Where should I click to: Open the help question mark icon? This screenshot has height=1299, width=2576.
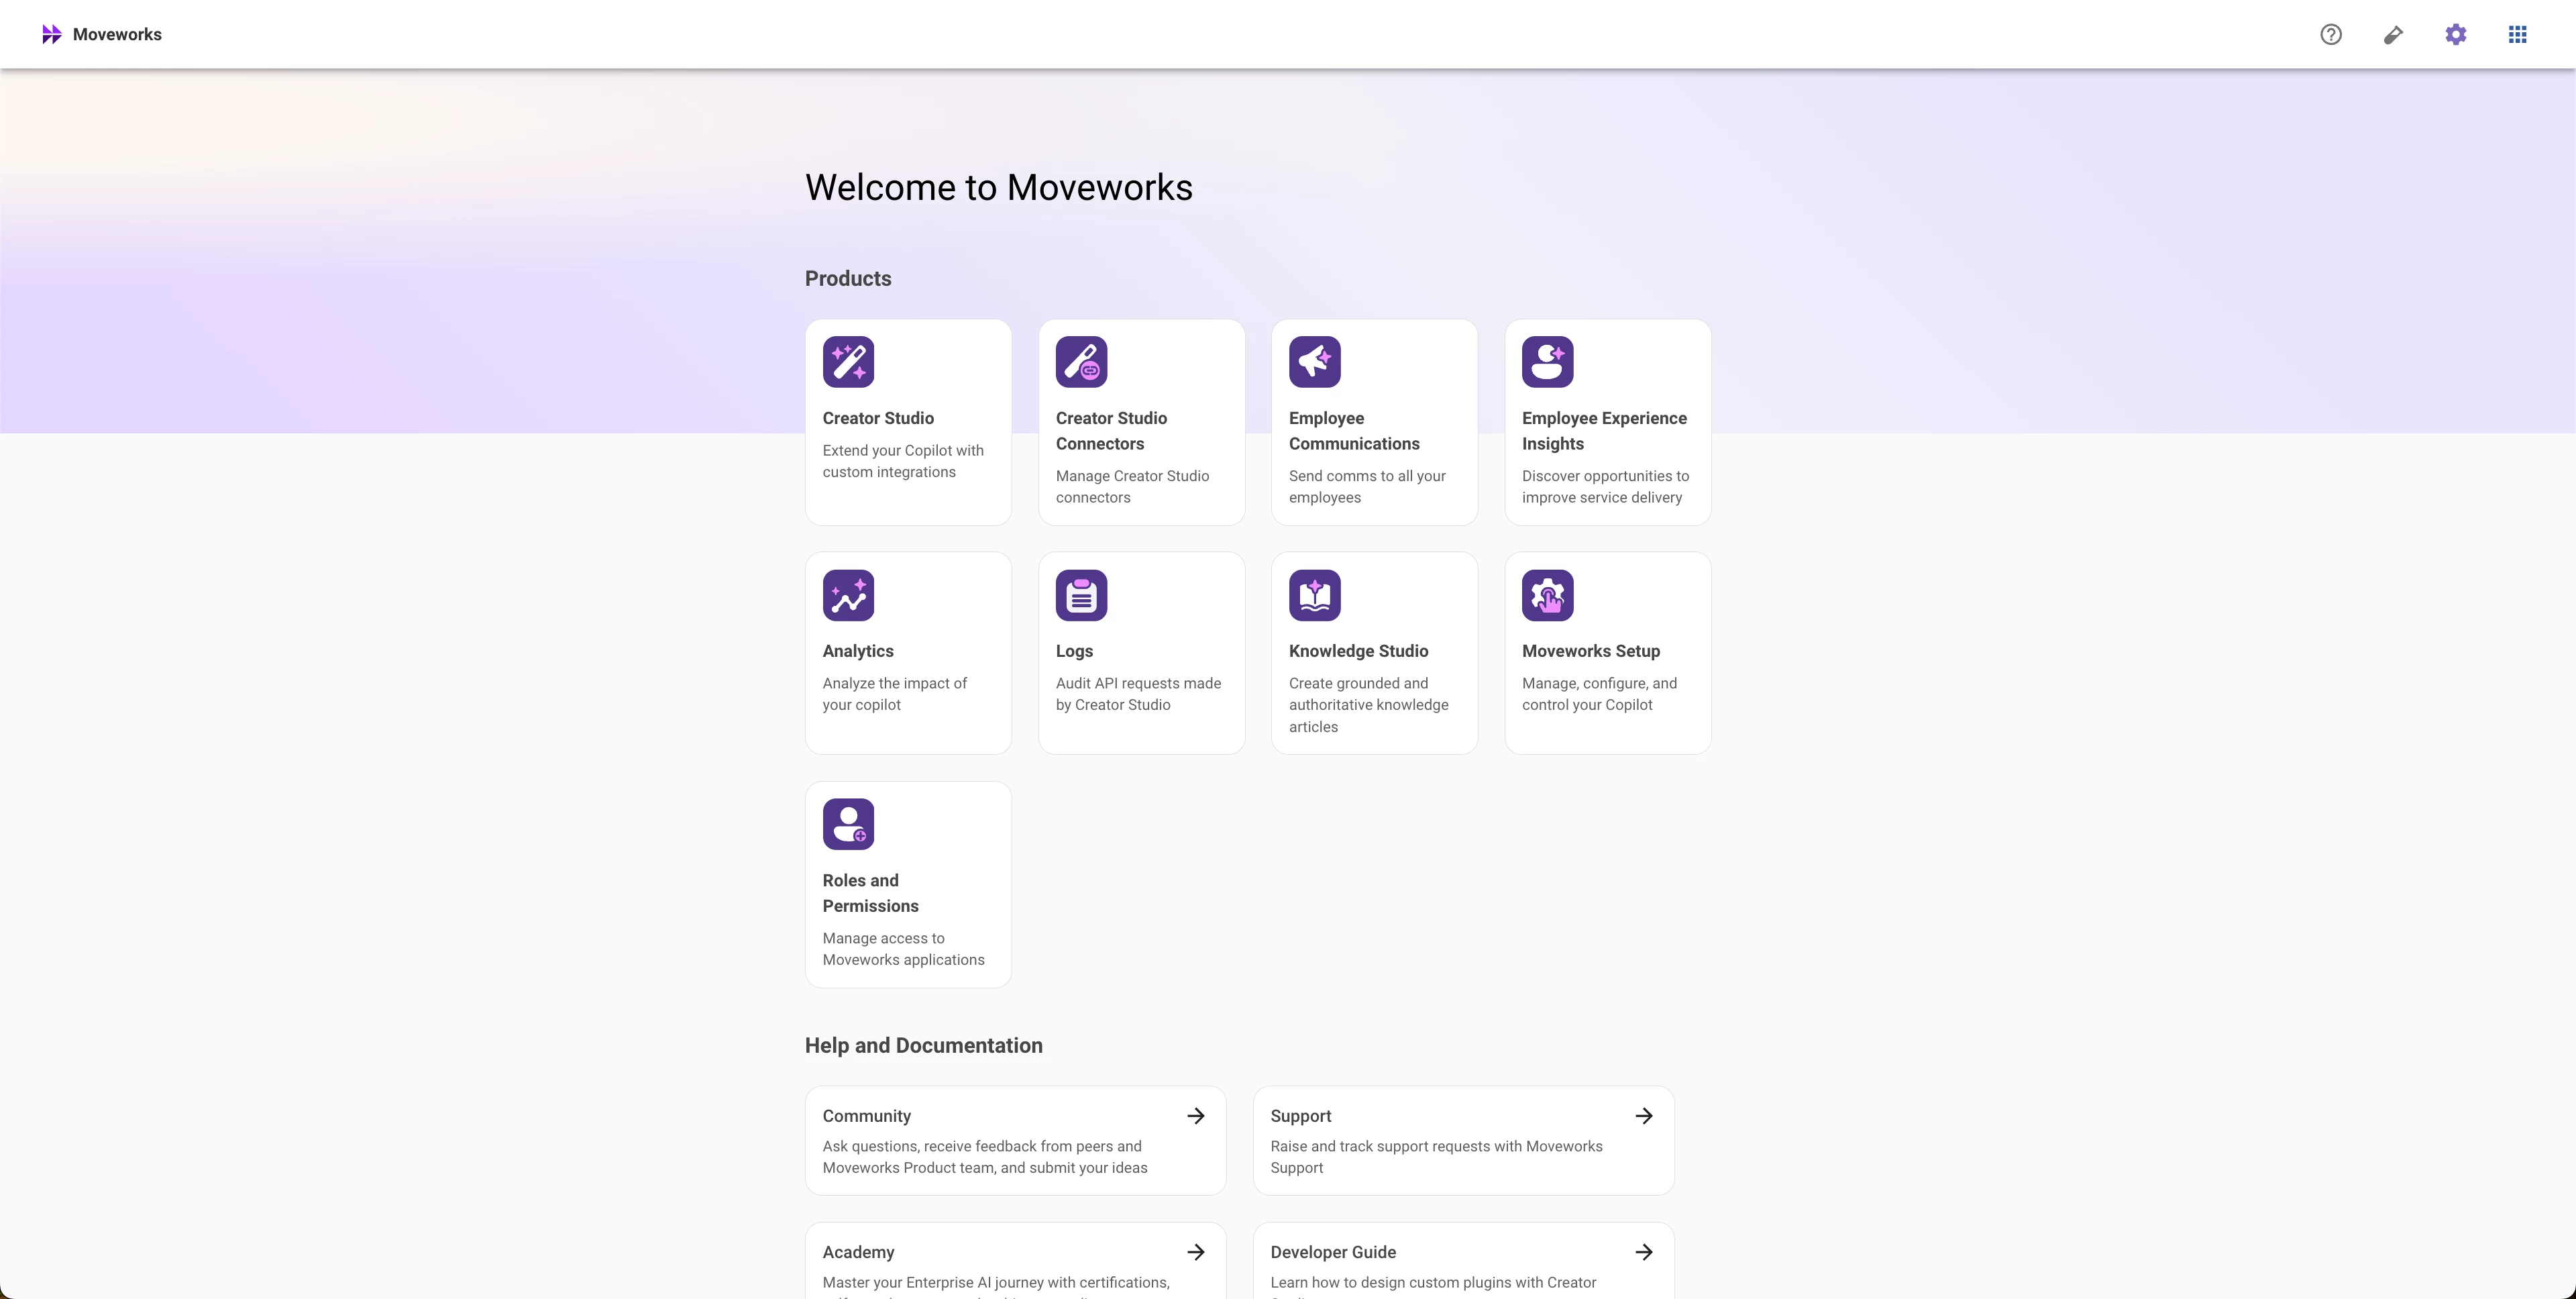(x=2331, y=35)
